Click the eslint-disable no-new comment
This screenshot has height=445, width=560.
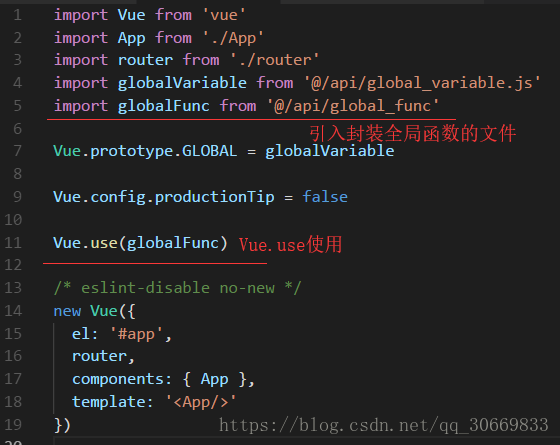point(178,288)
